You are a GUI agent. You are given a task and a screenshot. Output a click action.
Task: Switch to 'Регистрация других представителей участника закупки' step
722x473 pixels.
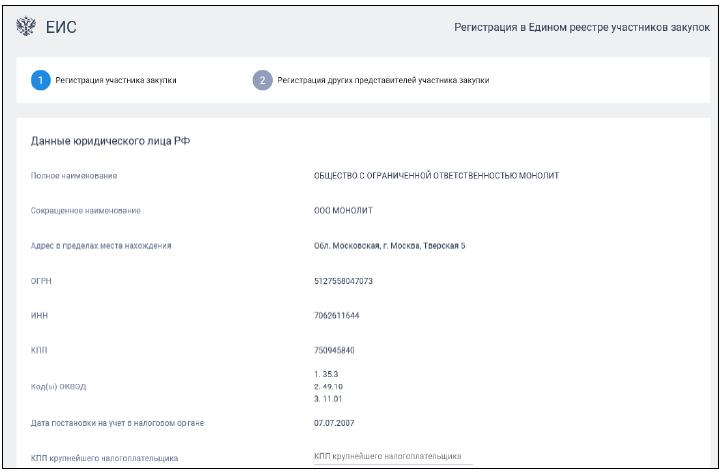(x=382, y=80)
